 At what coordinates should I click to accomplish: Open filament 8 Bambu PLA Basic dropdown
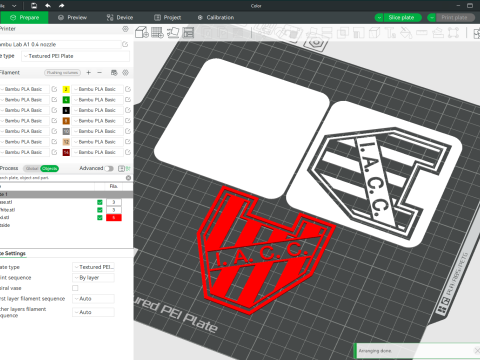coord(97,121)
